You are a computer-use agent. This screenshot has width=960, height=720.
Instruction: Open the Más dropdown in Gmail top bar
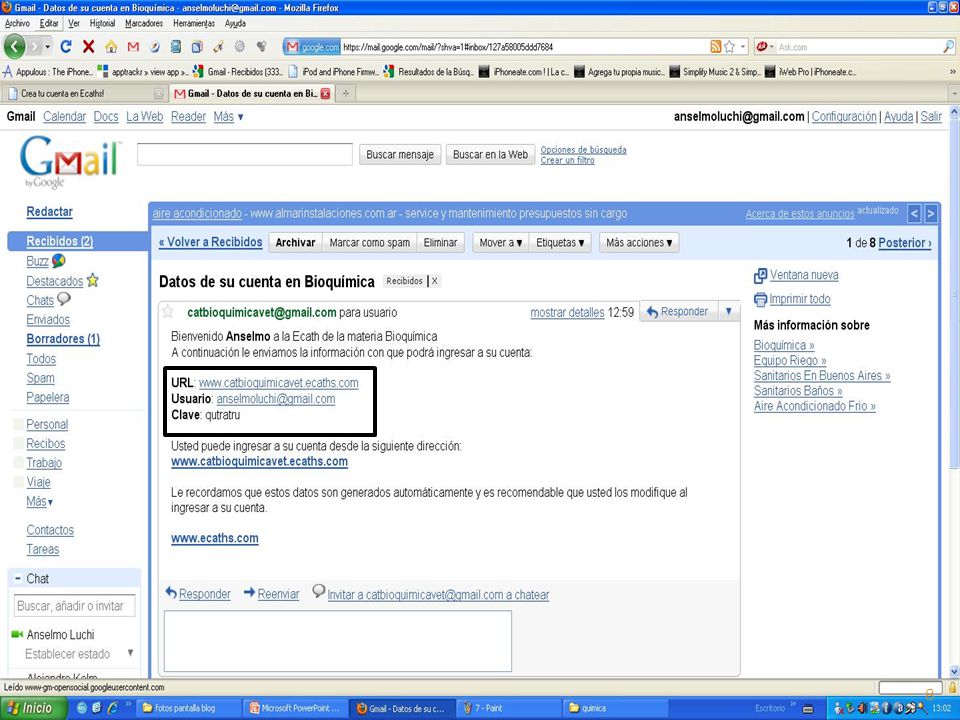(x=228, y=116)
